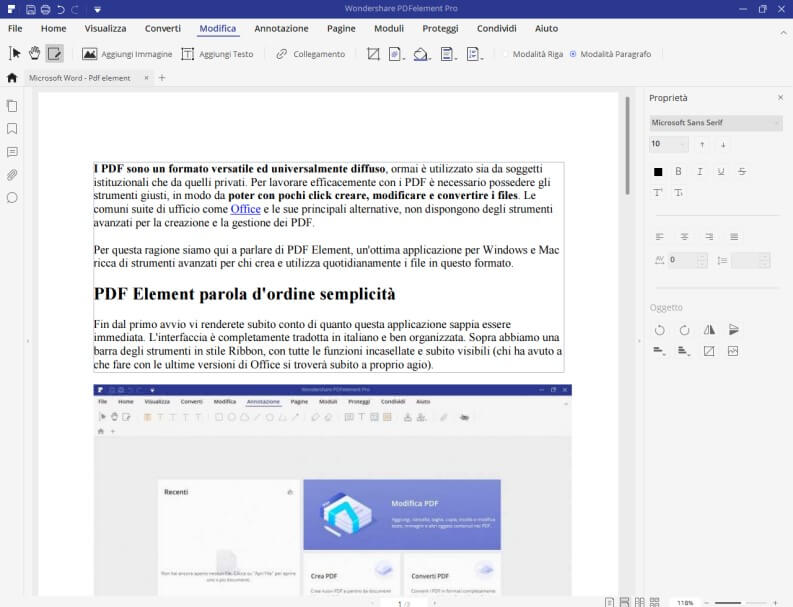Open the comments panel

coord(12,152)
